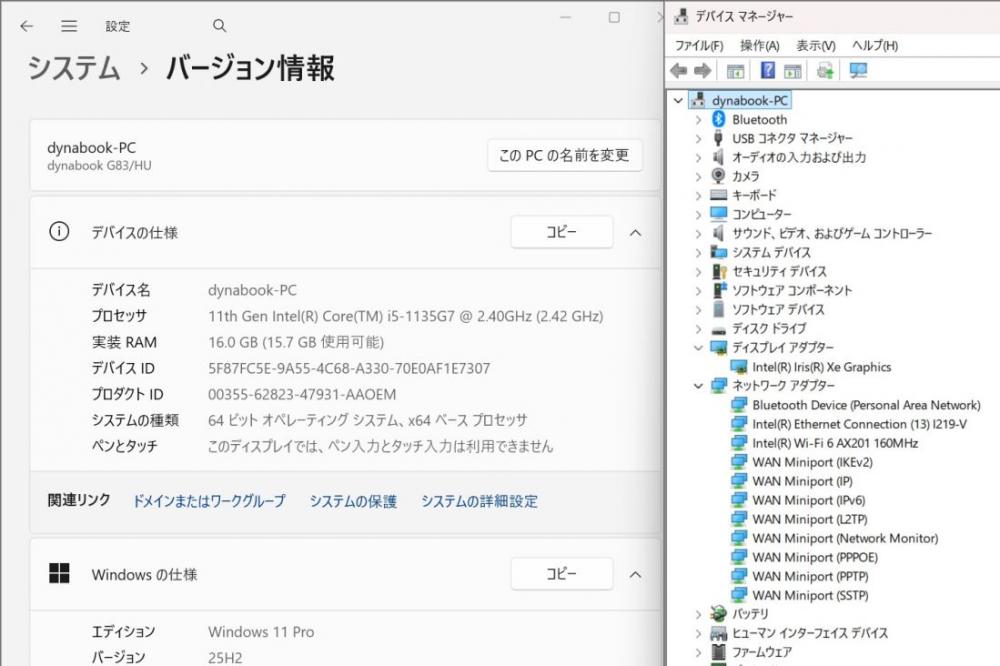The image size is (1000, 666).
Task: Expand the キーボード device category
Action: (x=698, y=196)
